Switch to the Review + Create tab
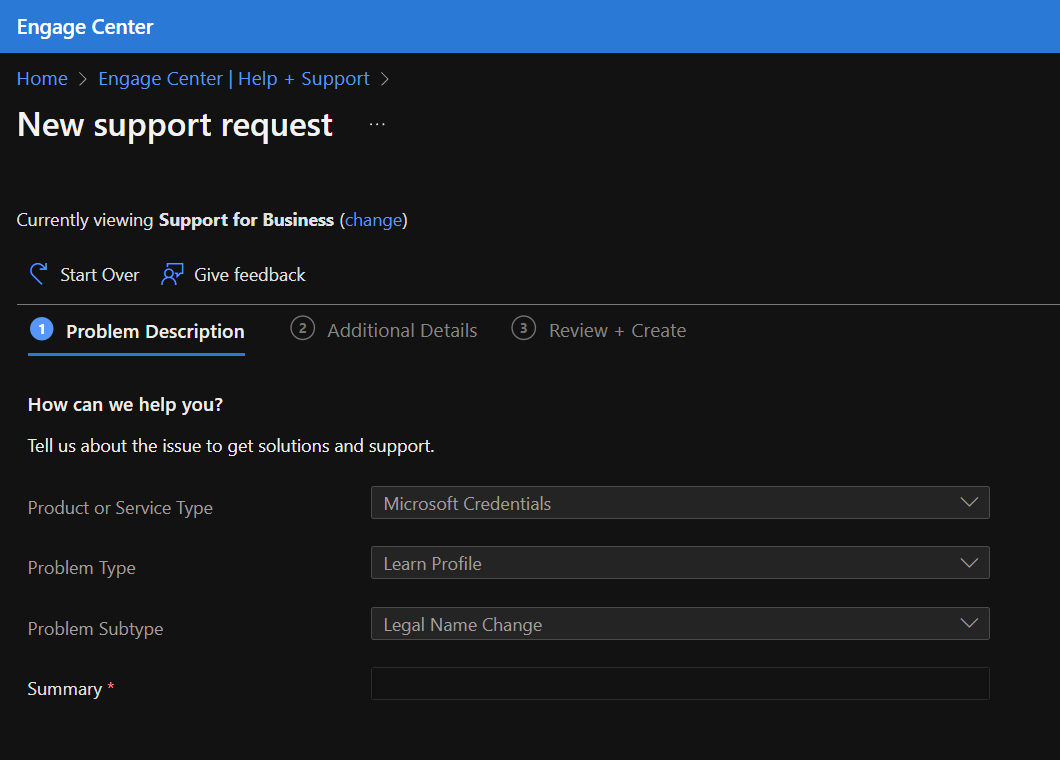This screenshot has width=1060, height=760. click(599, 330)
